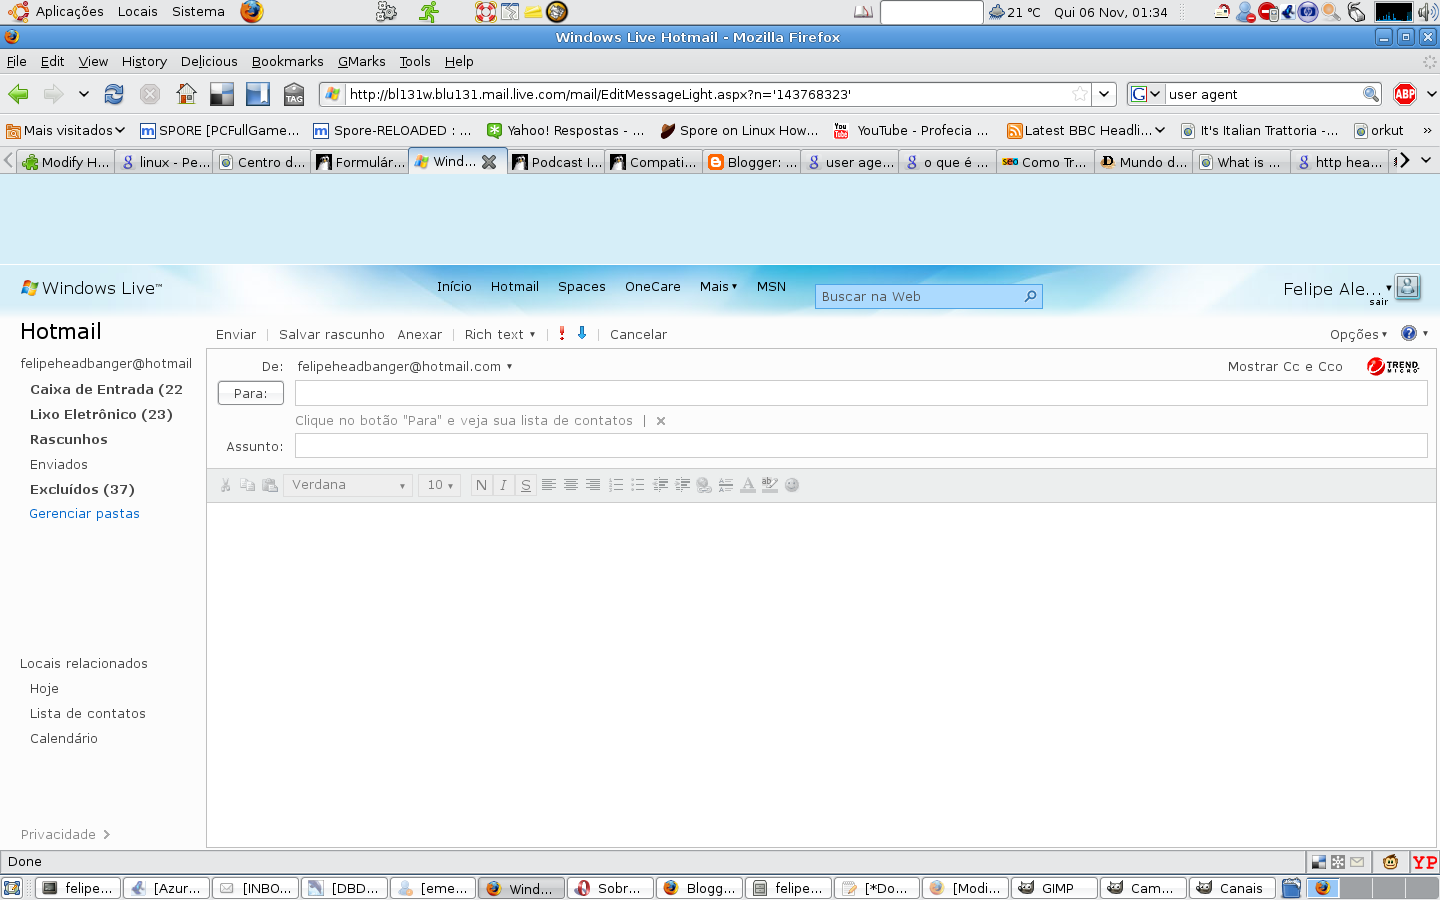Click the search magnifier in the search box
Screen dimensions: 1440x900
pos(1371,94)
